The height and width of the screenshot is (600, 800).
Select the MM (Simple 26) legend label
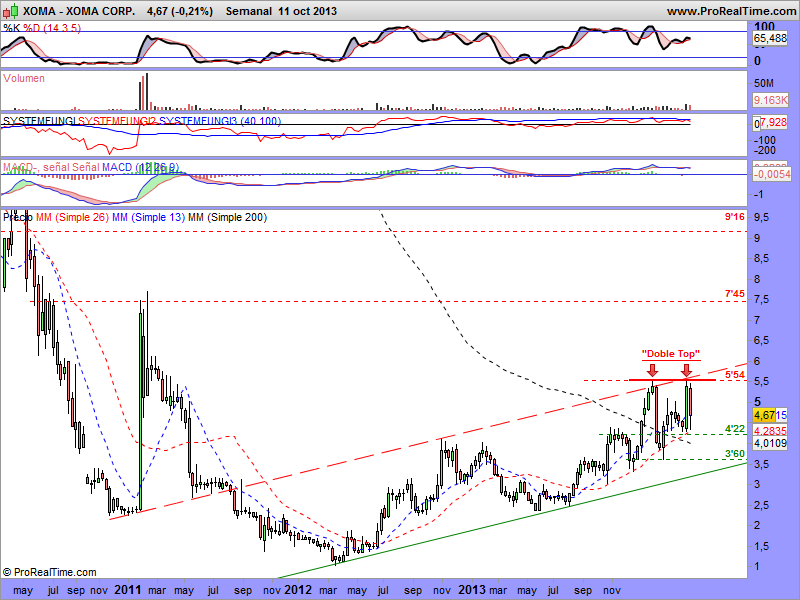coord(72,217)
